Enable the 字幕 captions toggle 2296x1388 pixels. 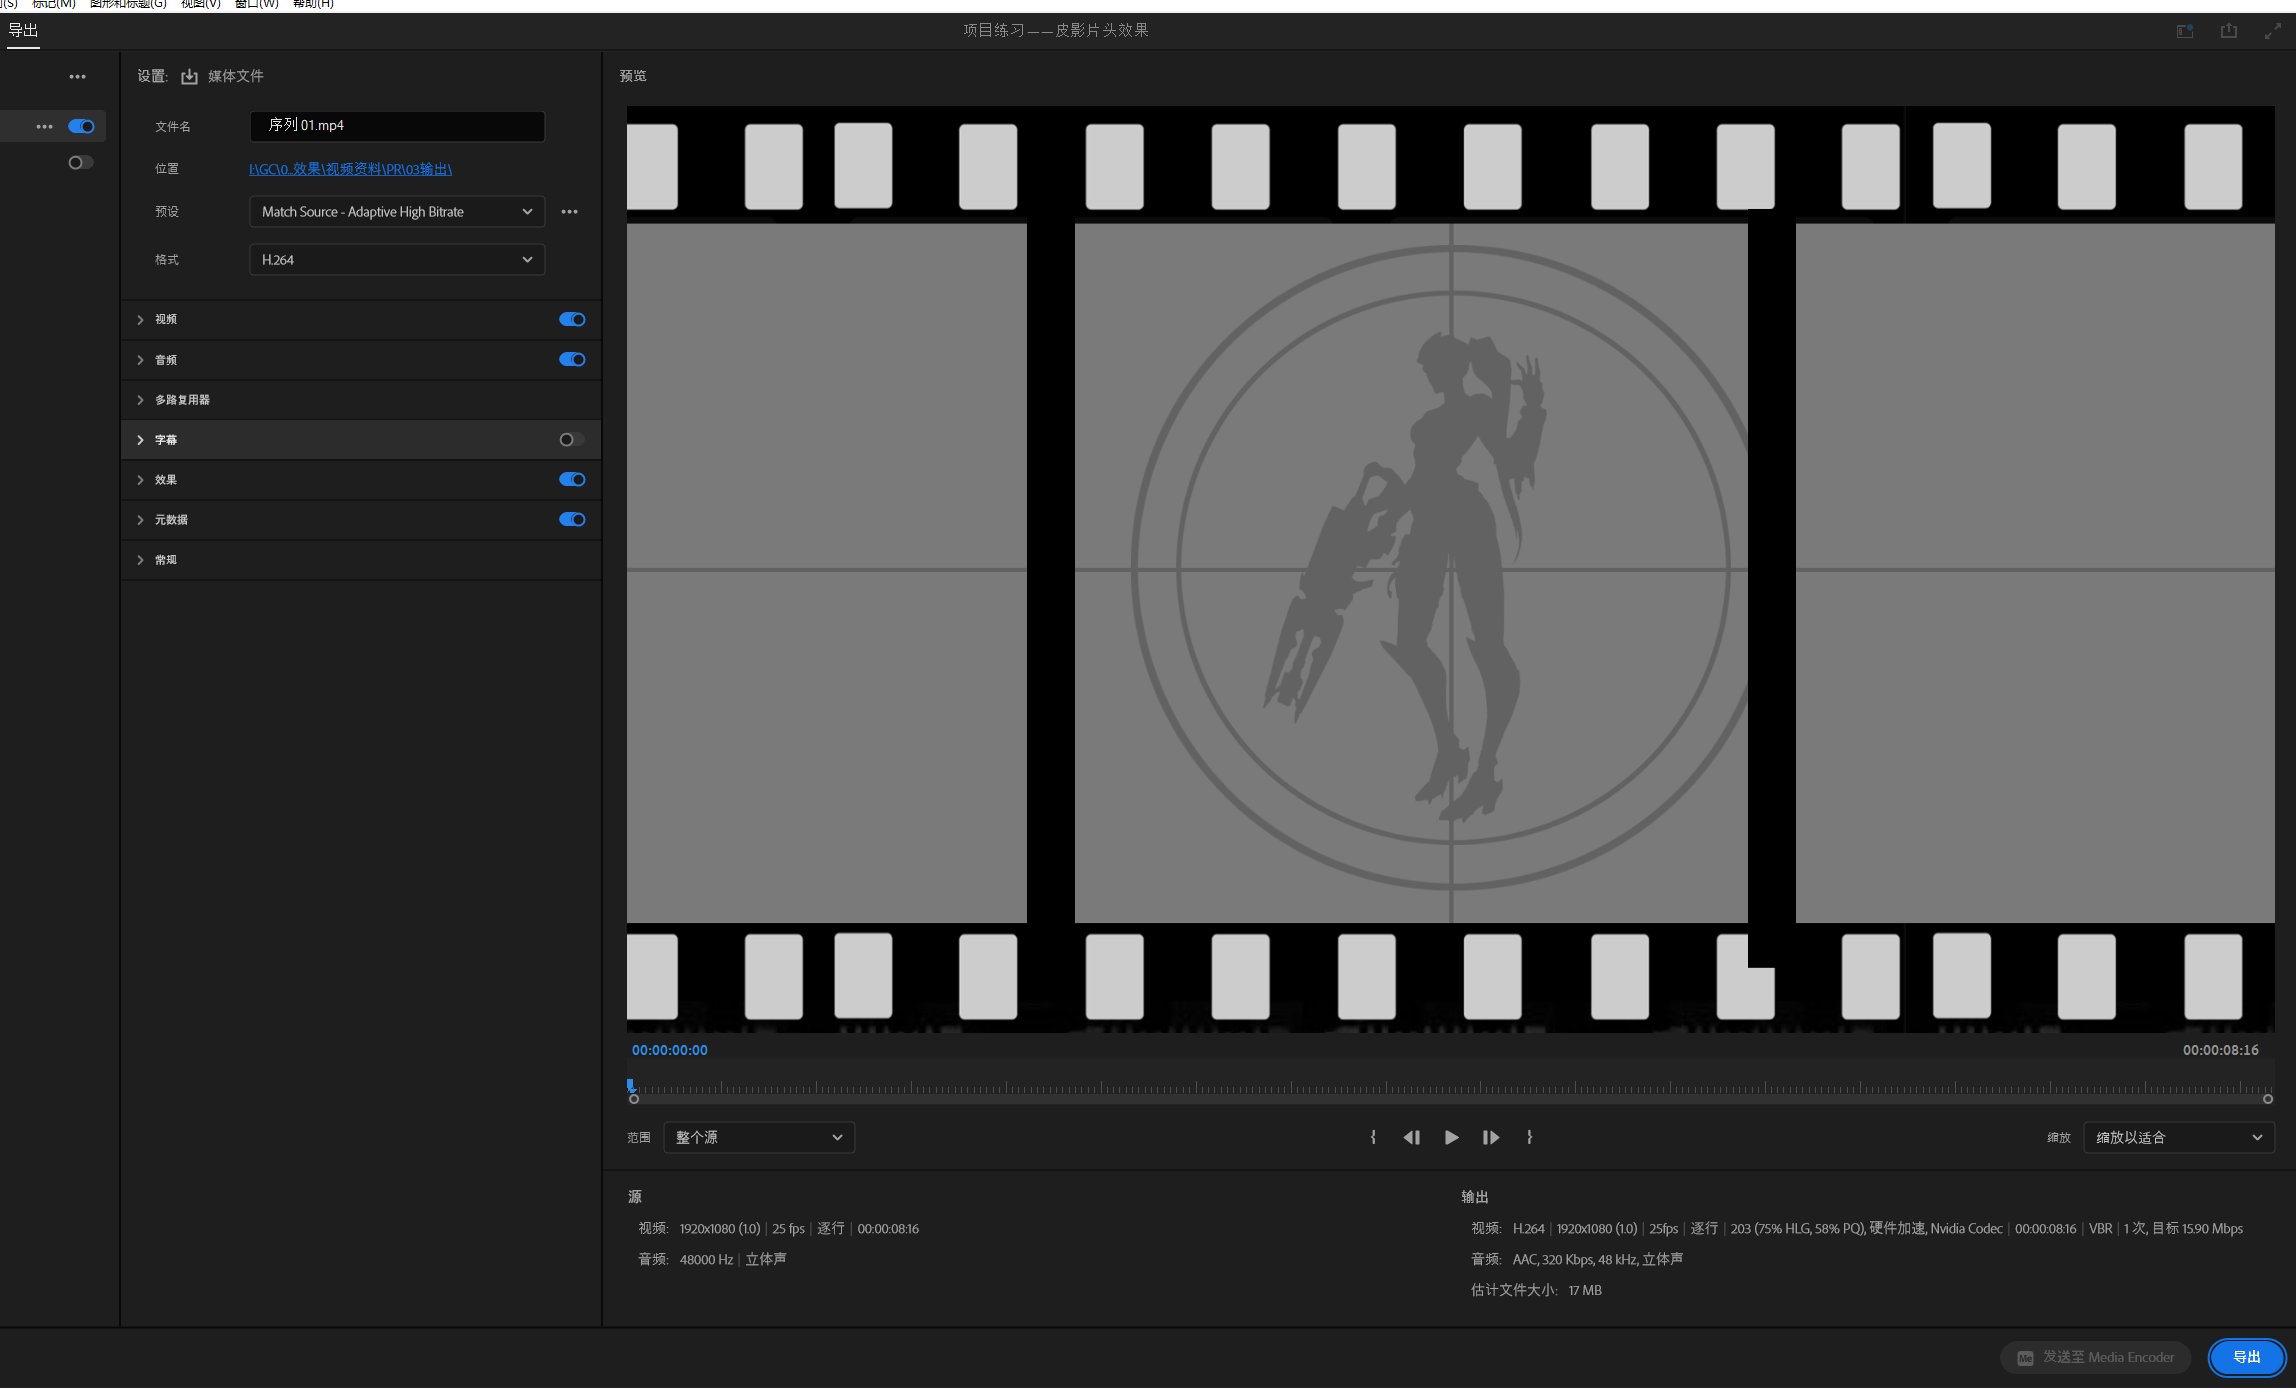[x=571, y=440]
